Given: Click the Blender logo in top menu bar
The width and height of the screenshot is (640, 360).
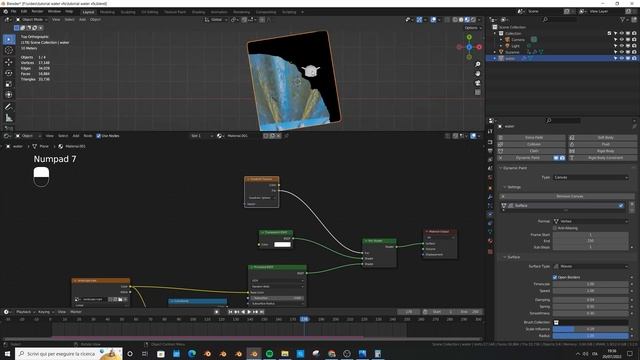Looking at the screenshot, I should click(x=6, y=12).
